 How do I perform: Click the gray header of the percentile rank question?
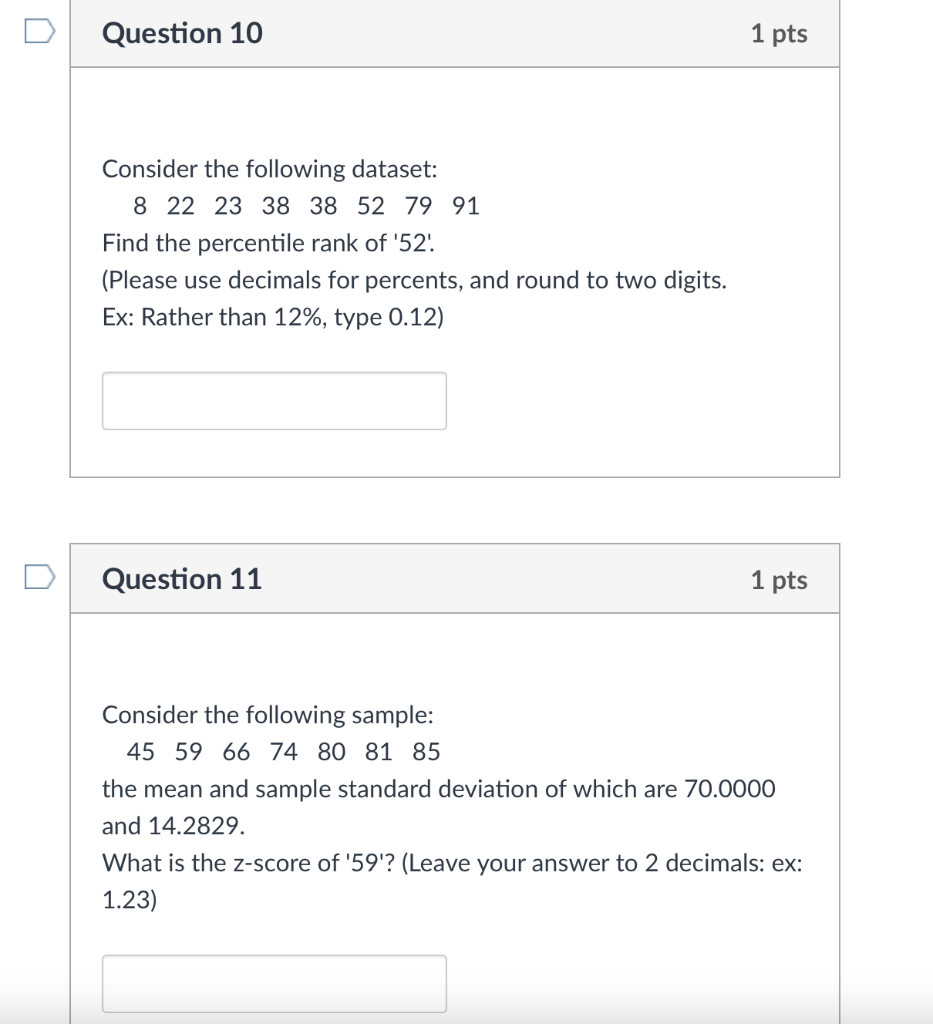[453, 33]
